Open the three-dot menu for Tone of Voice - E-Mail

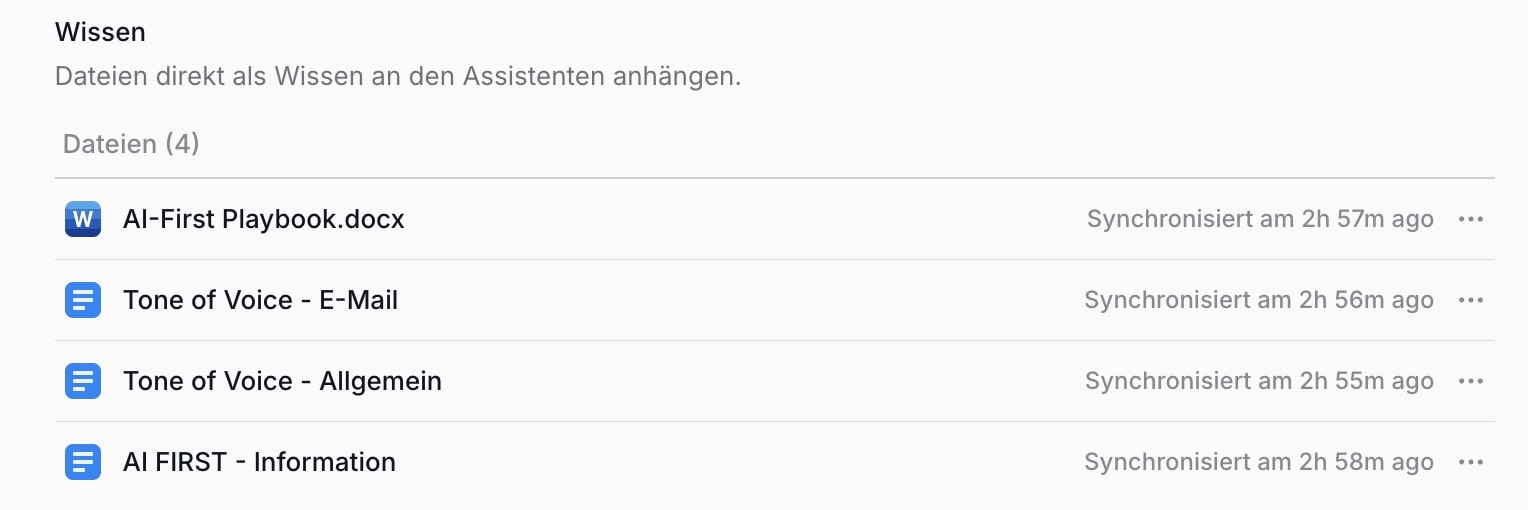click(1470, 300)
